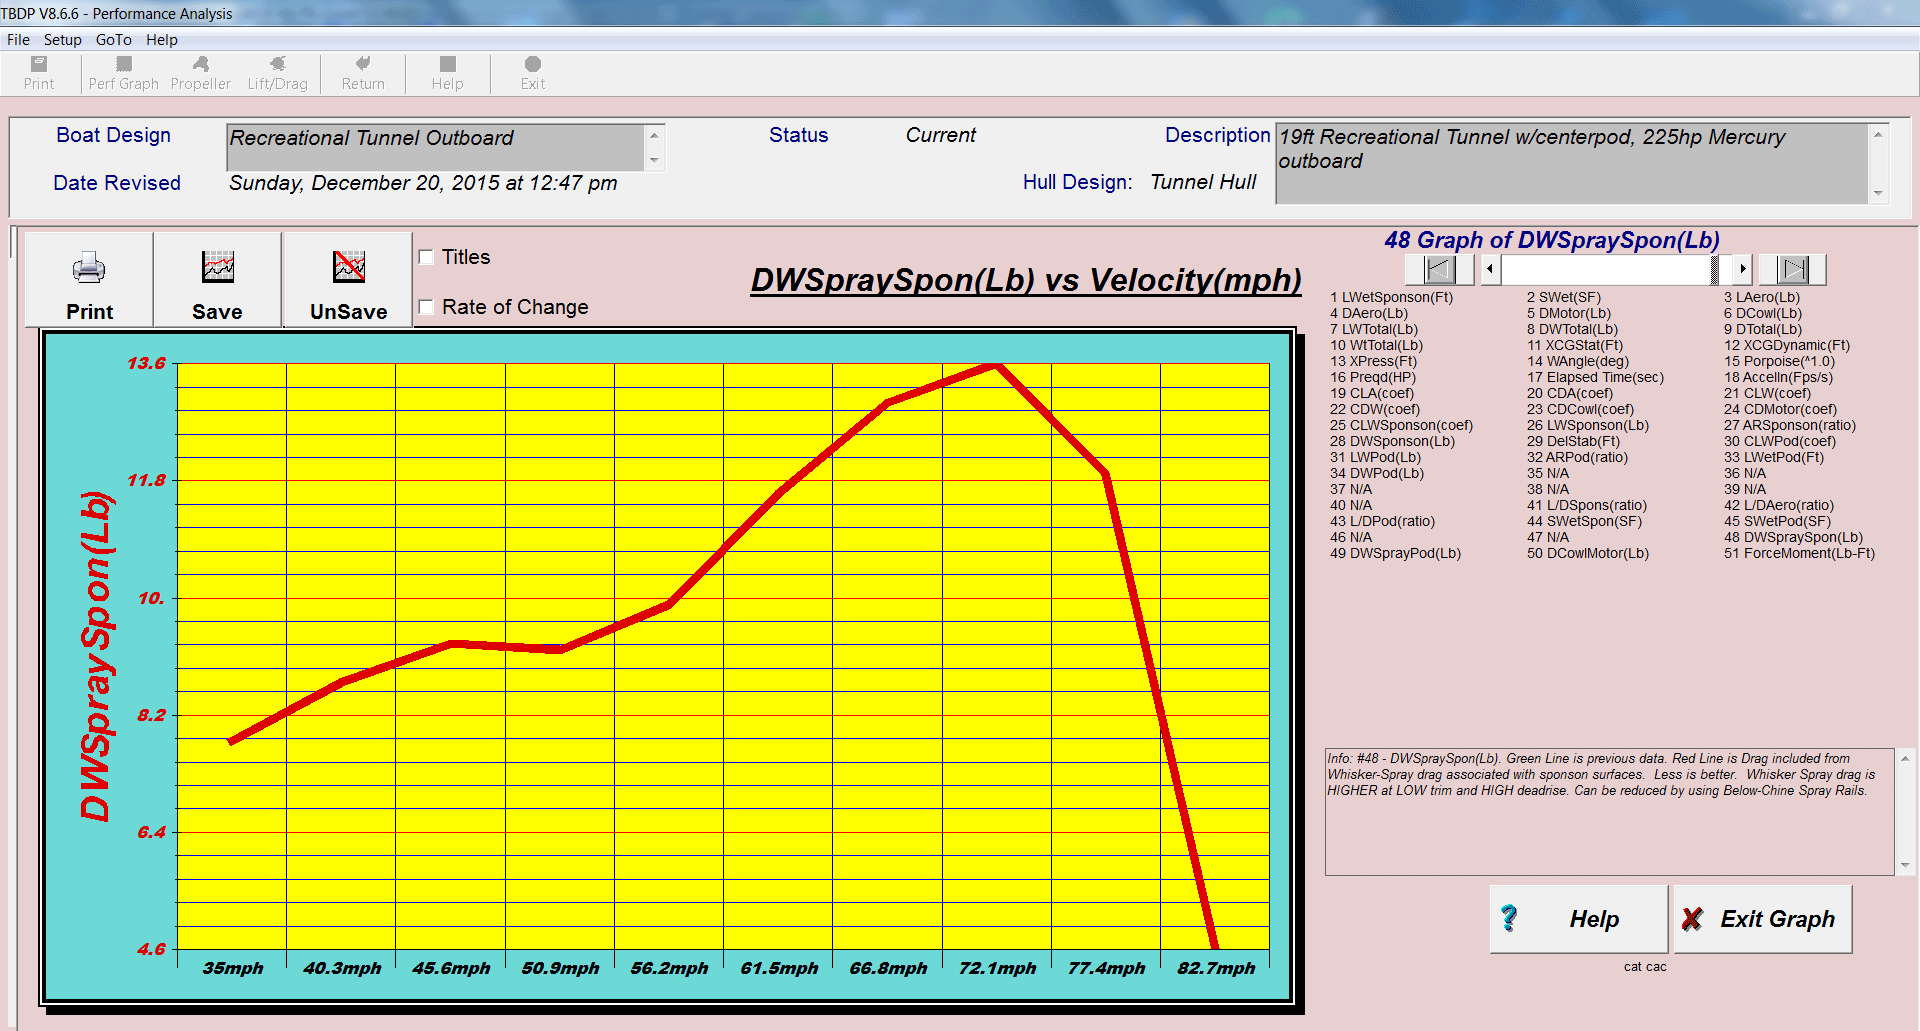1920x1031 pixels.
Task: Select '41 L/DSpons(ratio)' in graph list
Action: click(x=1587, y=505)
